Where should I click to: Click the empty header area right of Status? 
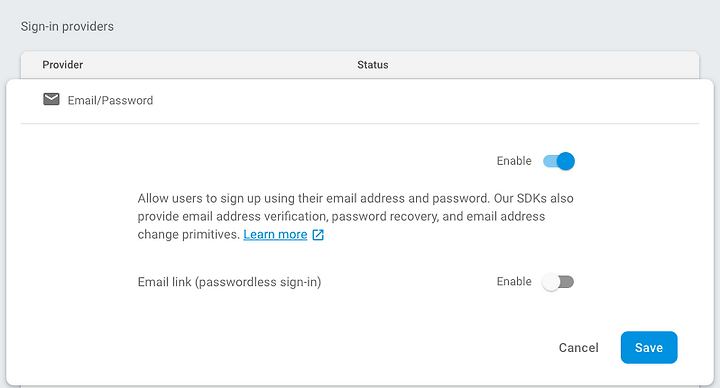coord(542,65)
